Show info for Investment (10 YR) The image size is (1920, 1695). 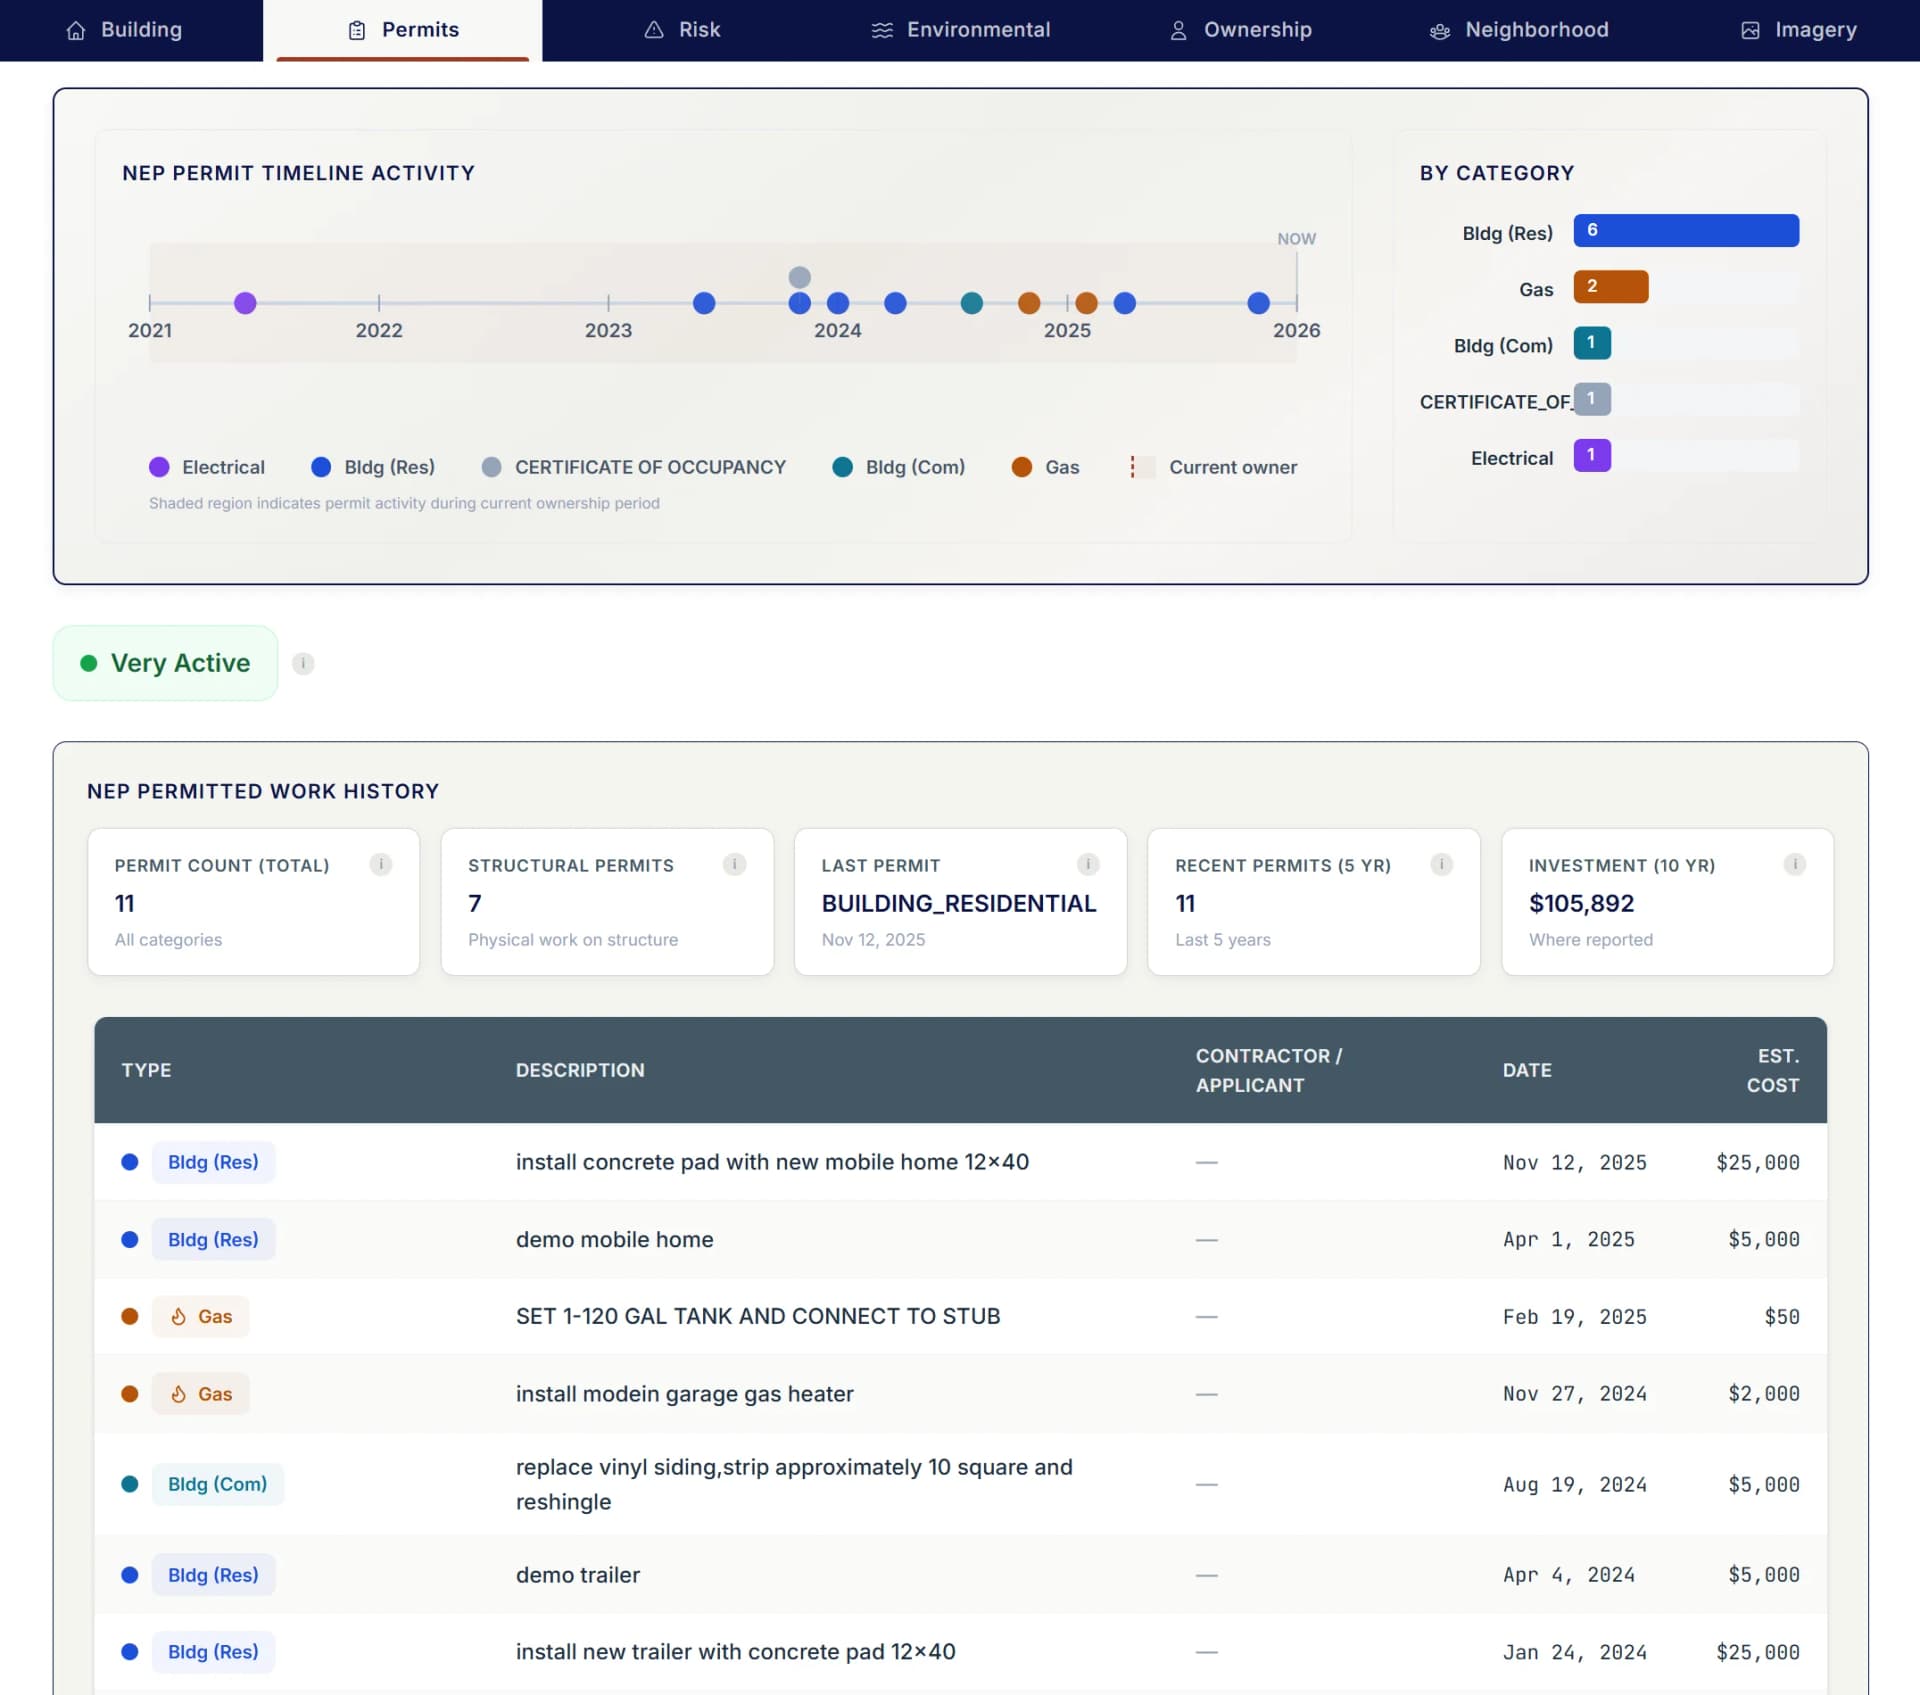[1795, 864]
